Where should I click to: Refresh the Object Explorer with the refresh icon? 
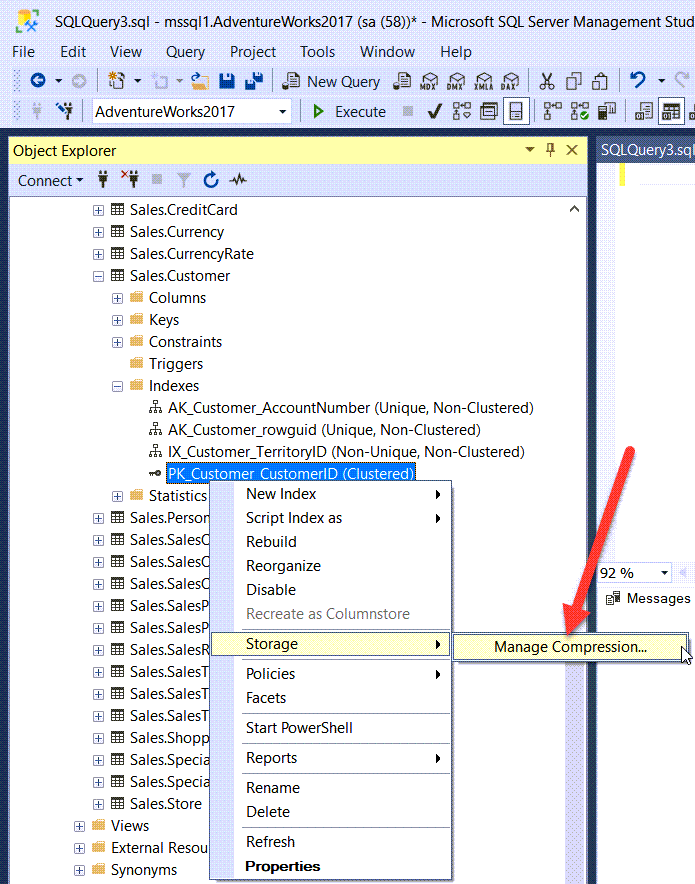pos(211,180)
